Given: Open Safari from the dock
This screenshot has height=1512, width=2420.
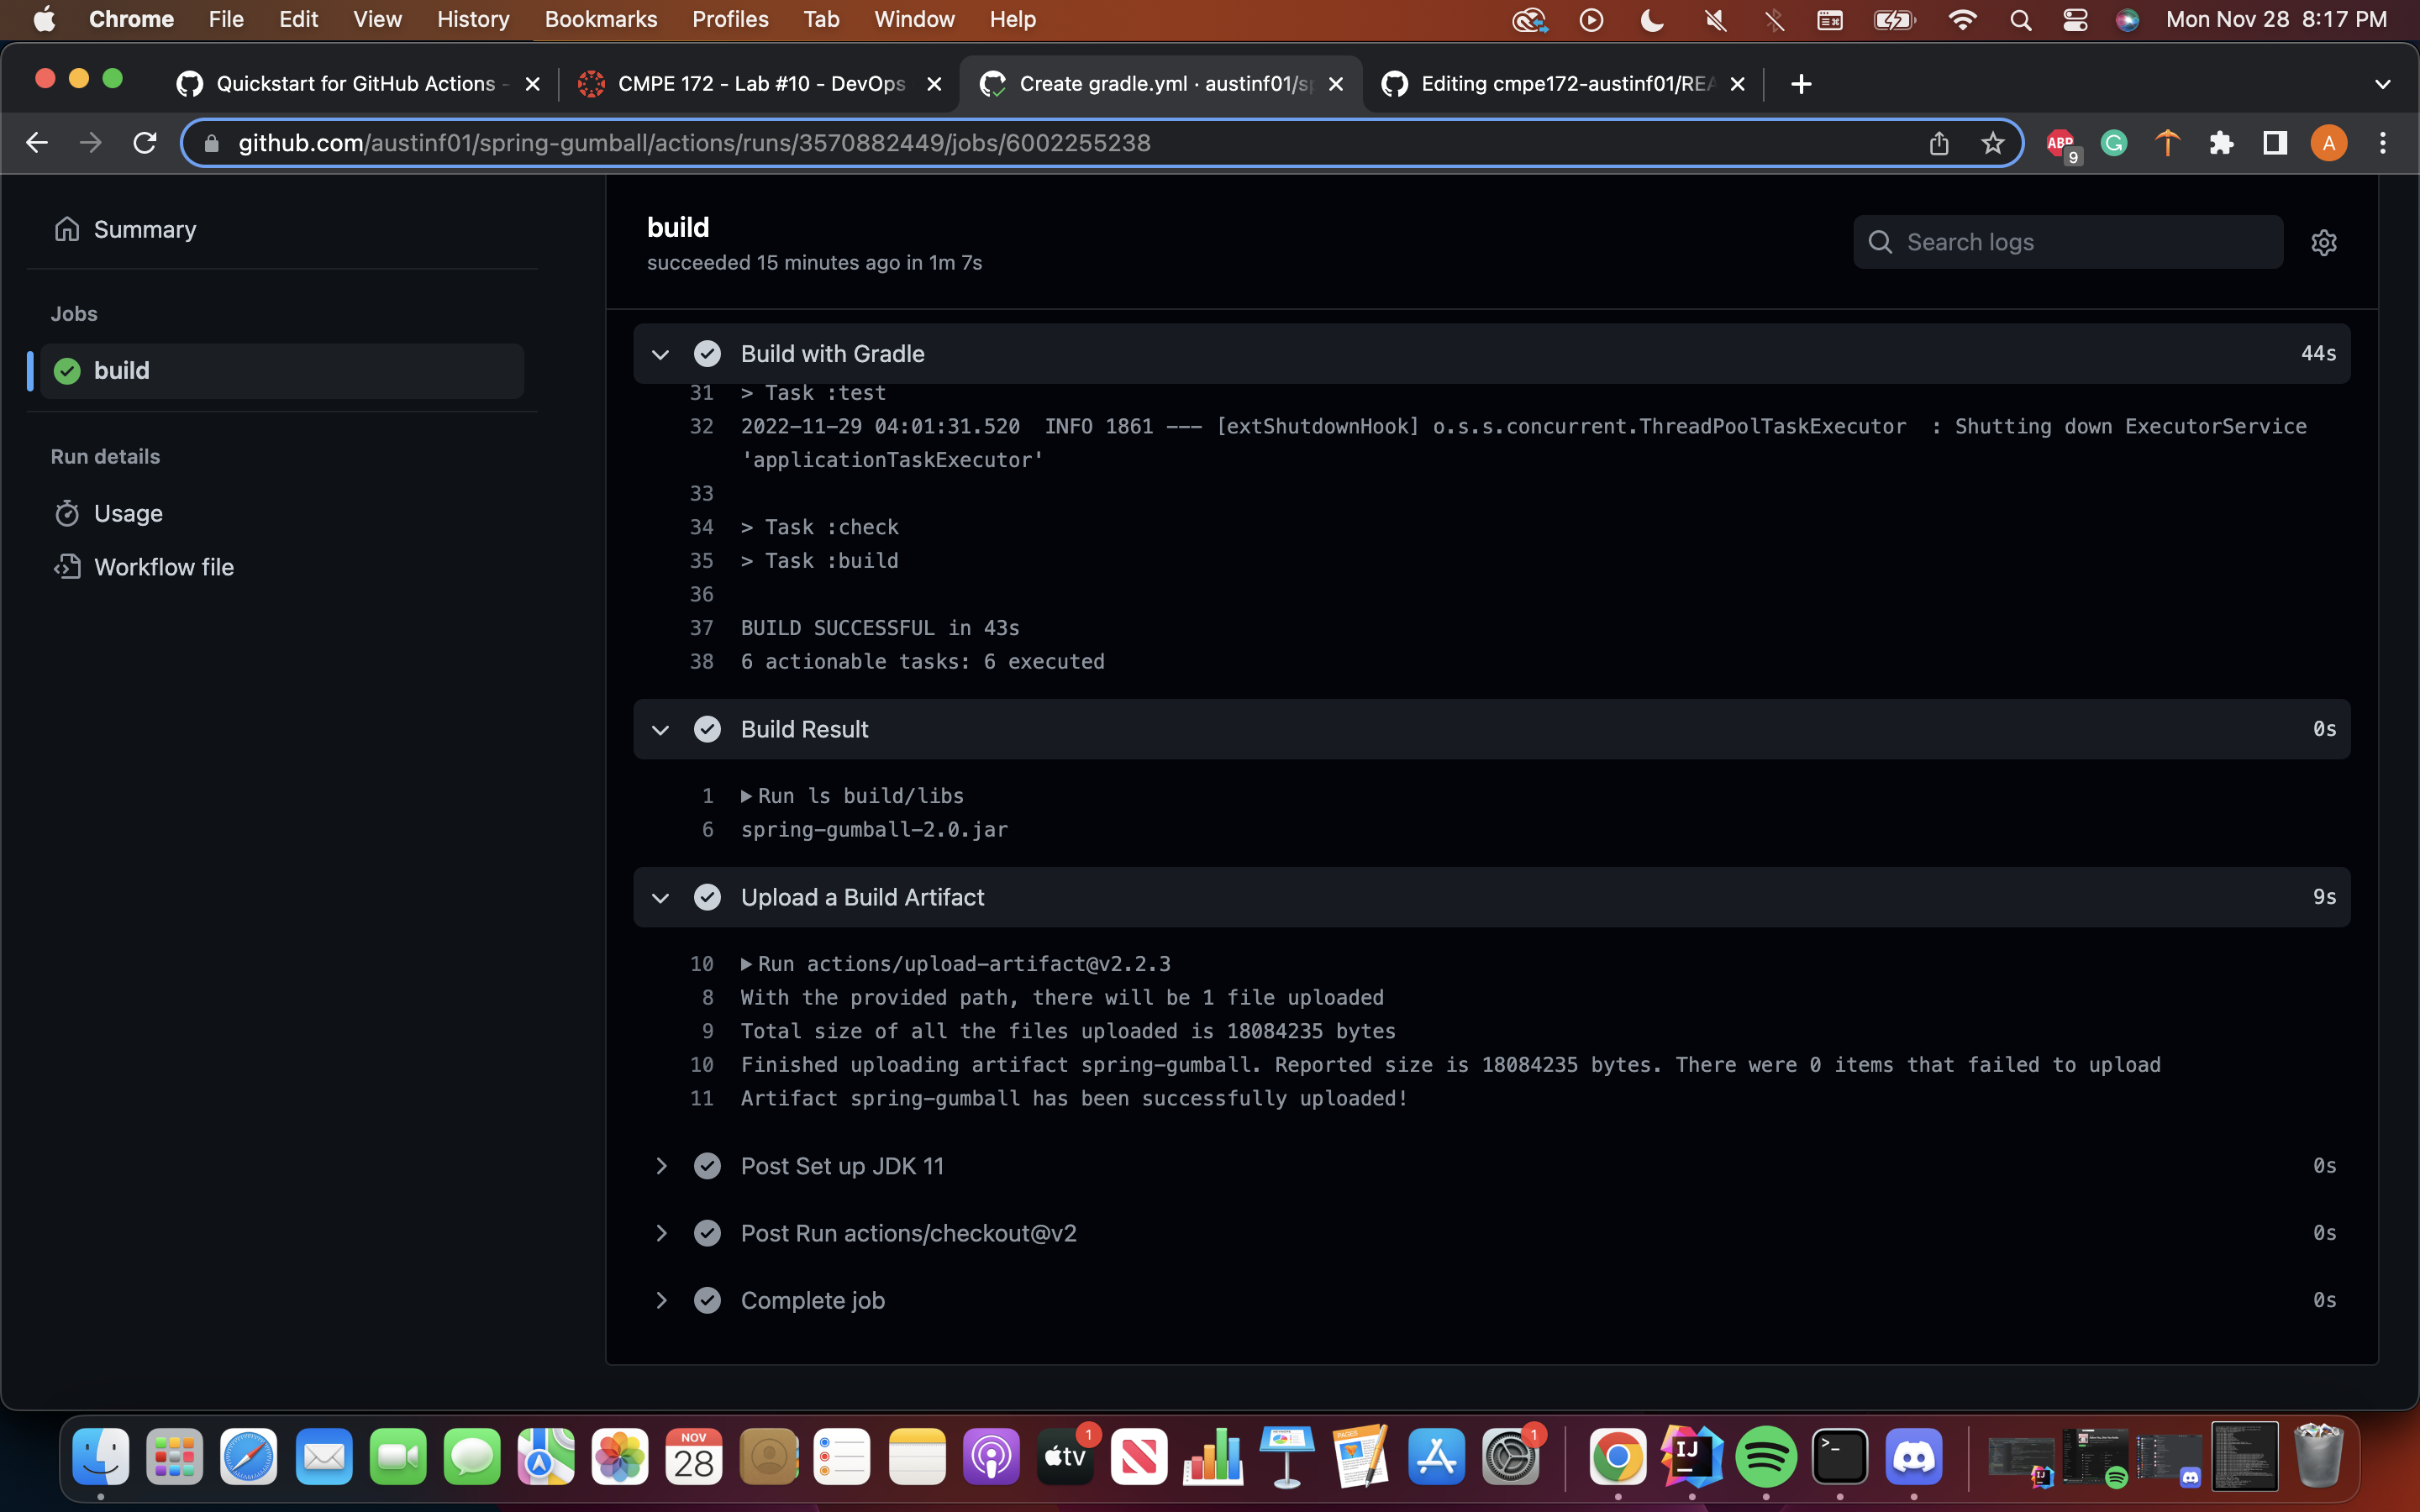Looking at the screenshot, I should (249, 1457).
